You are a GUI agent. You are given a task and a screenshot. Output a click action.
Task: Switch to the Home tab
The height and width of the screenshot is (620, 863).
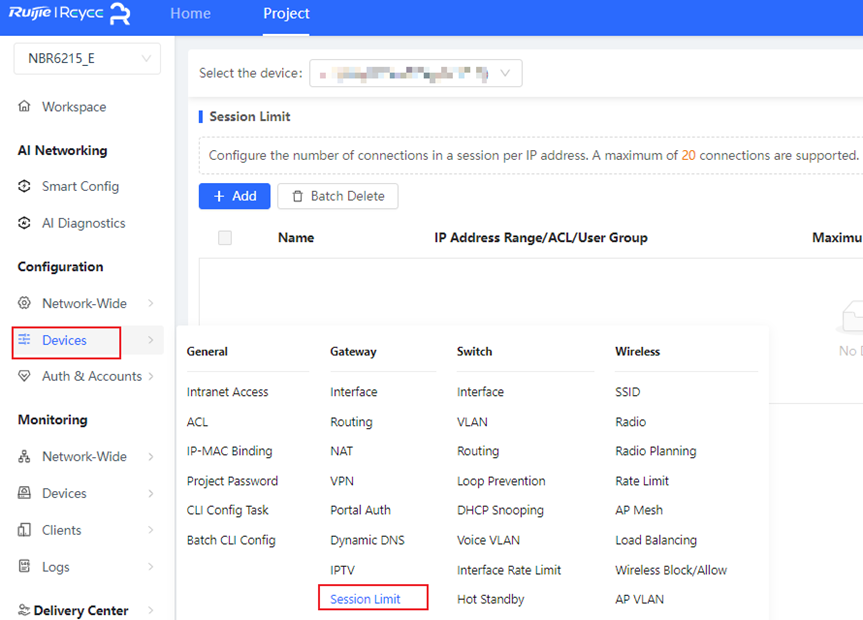coord(190,14)
